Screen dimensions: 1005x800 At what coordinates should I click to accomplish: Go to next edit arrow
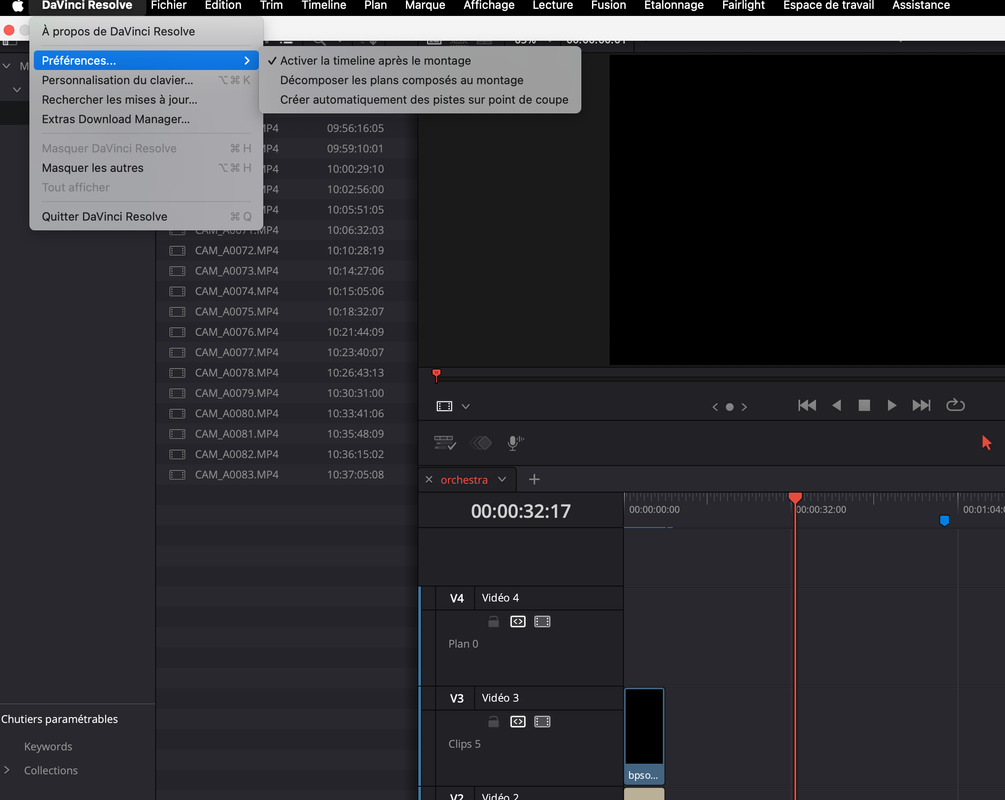744,406
